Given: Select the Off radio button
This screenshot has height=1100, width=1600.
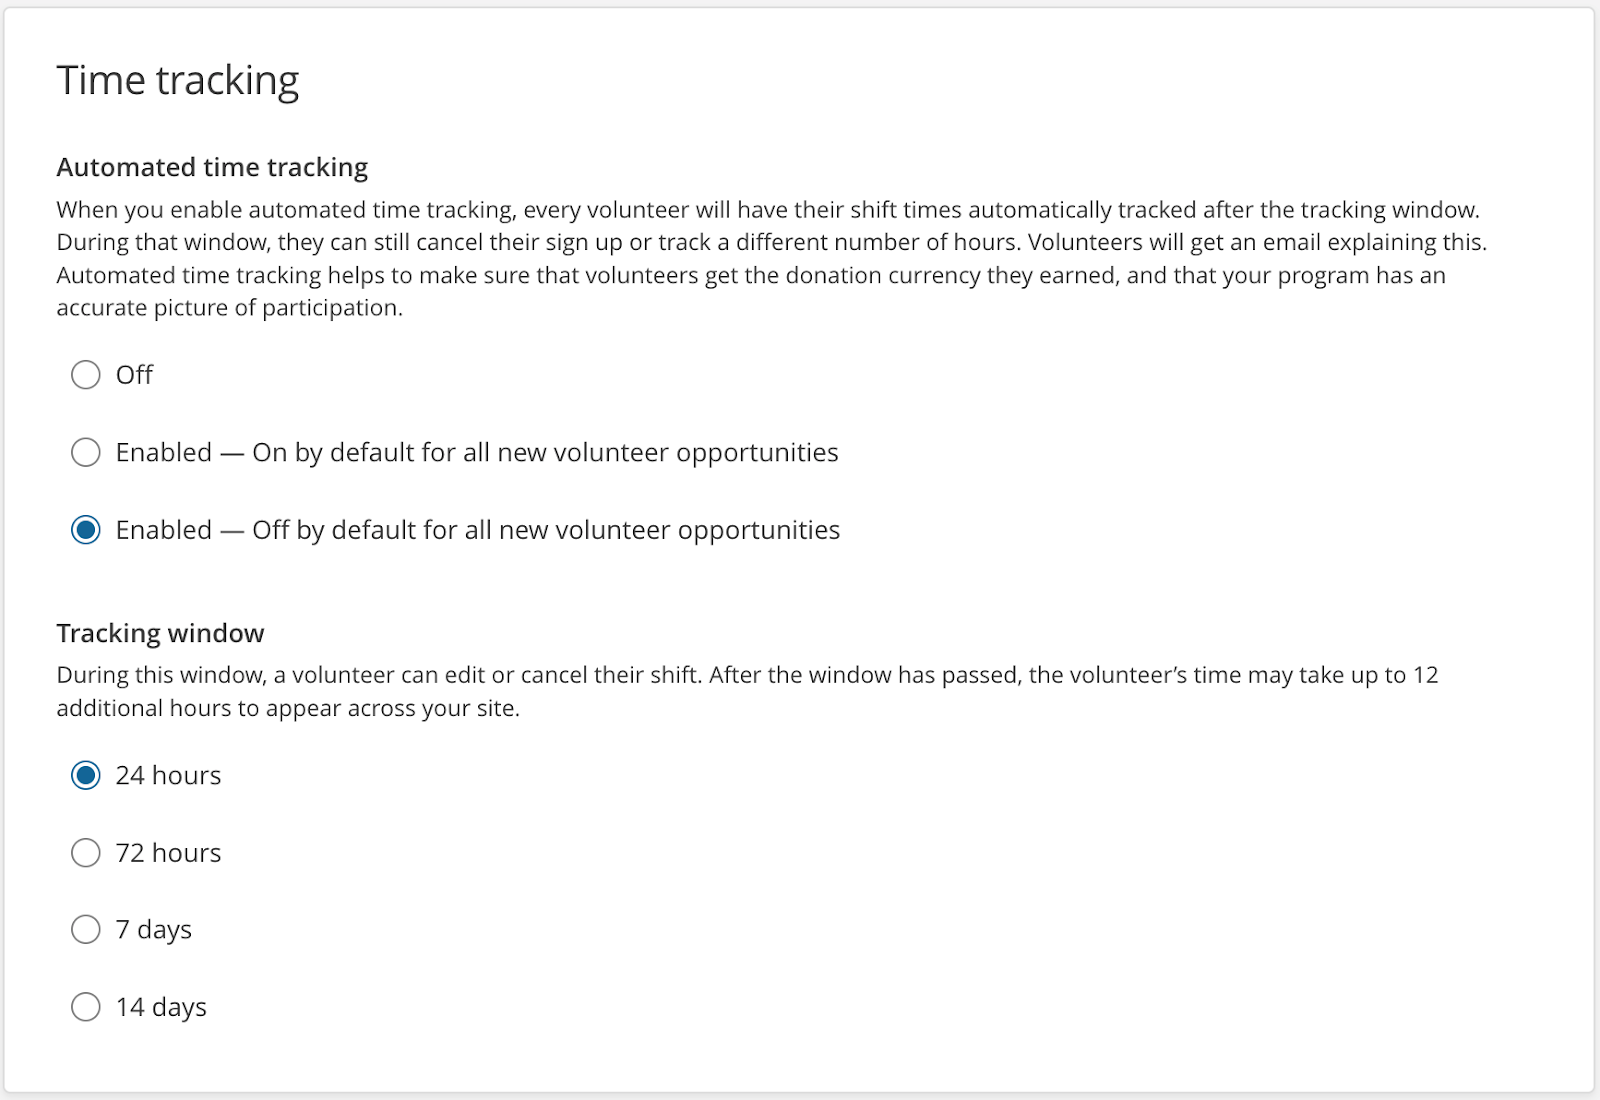Looking at the screenshot, I should (86, 375).
